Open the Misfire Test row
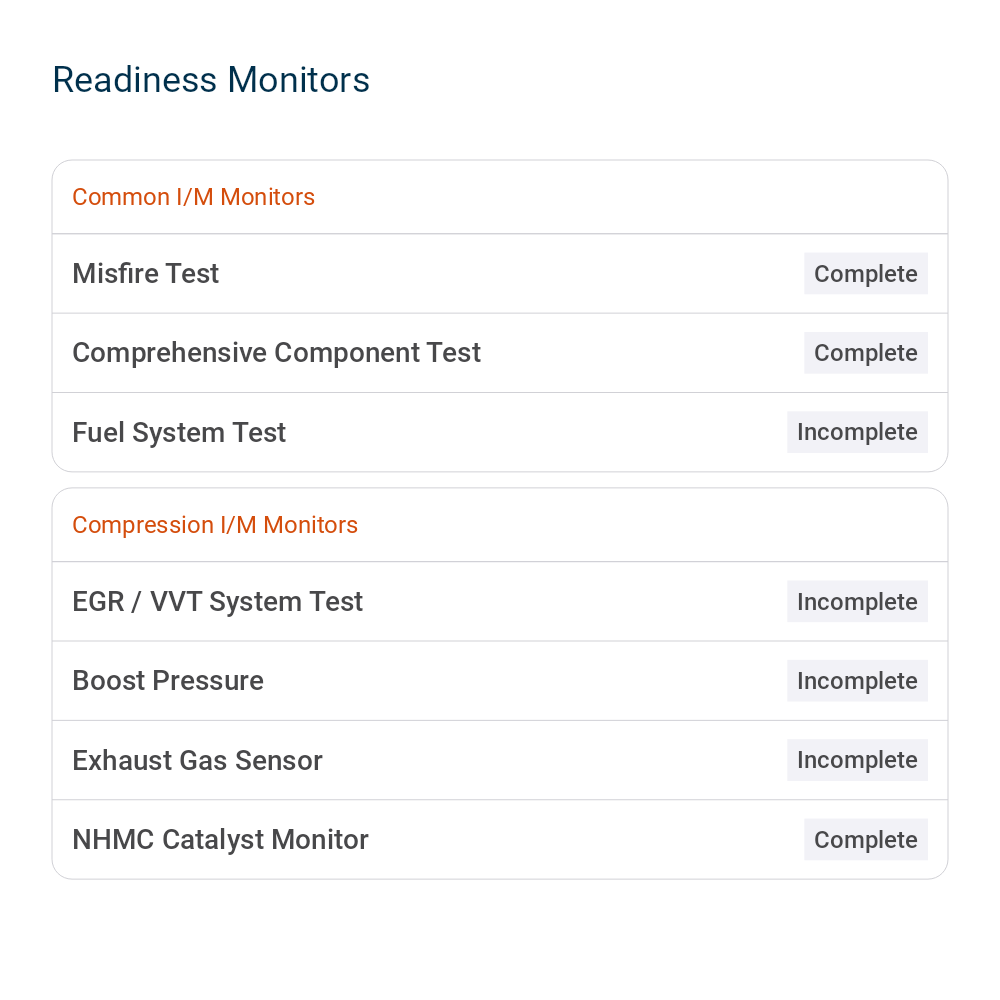 [500, 274]
